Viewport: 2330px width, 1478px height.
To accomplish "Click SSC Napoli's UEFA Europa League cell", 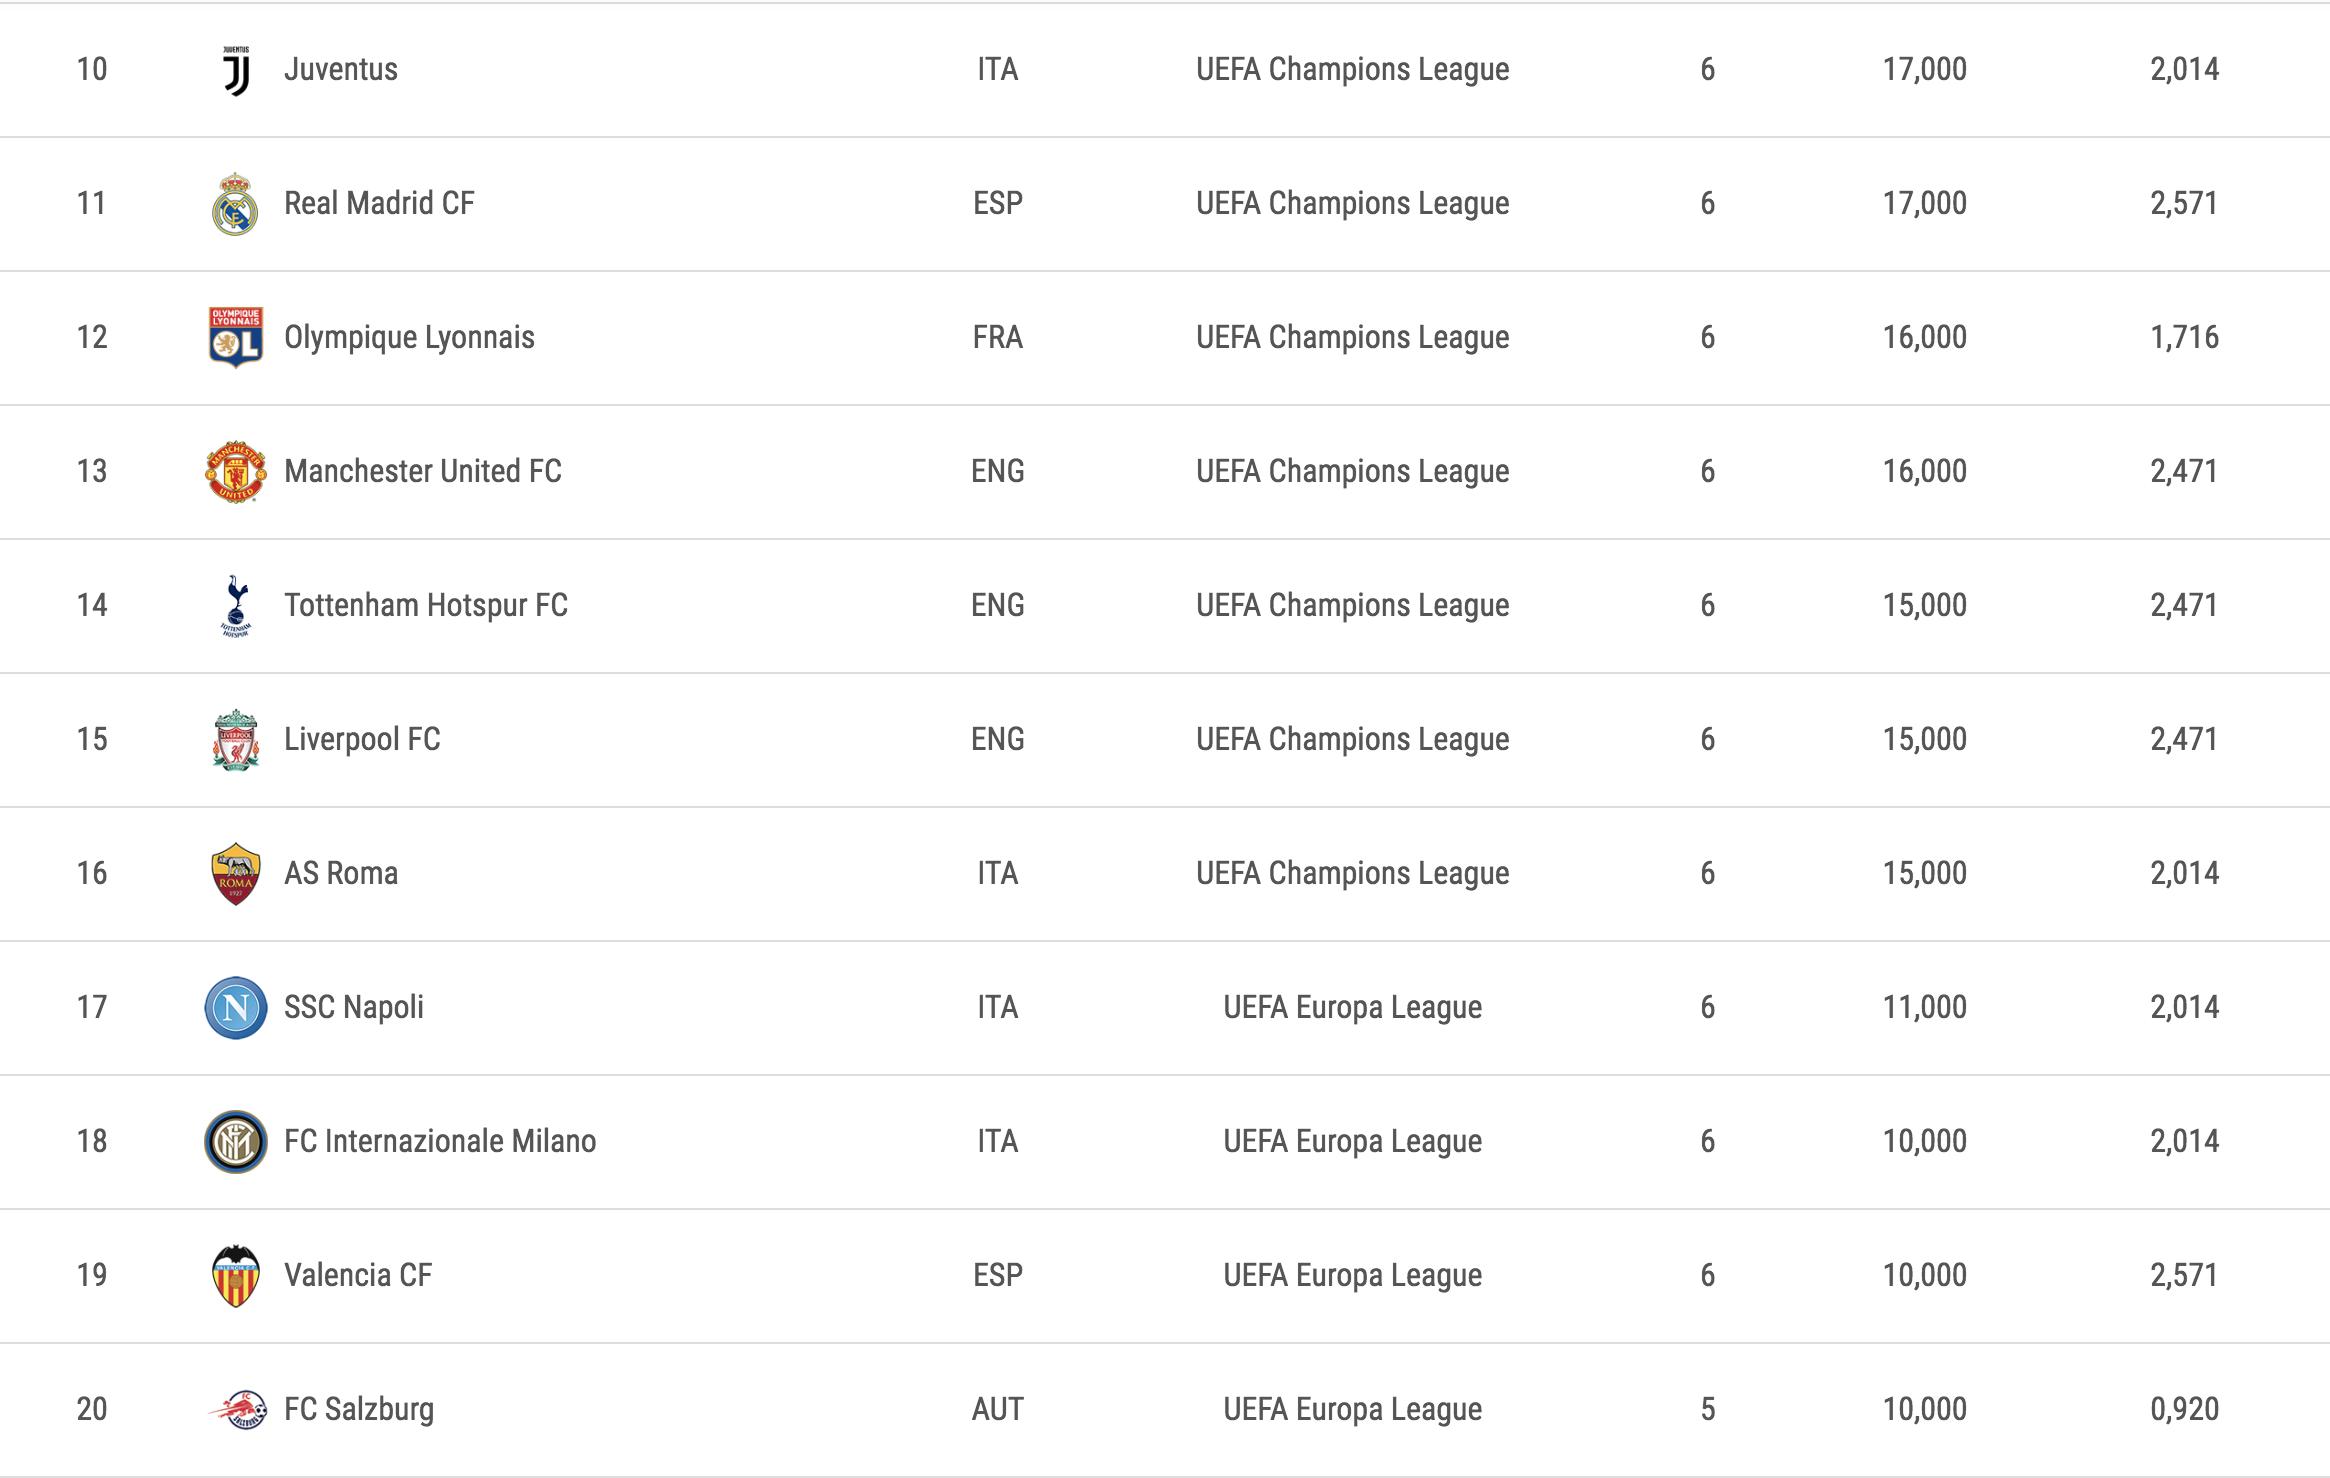I will pos(1353,1008).
